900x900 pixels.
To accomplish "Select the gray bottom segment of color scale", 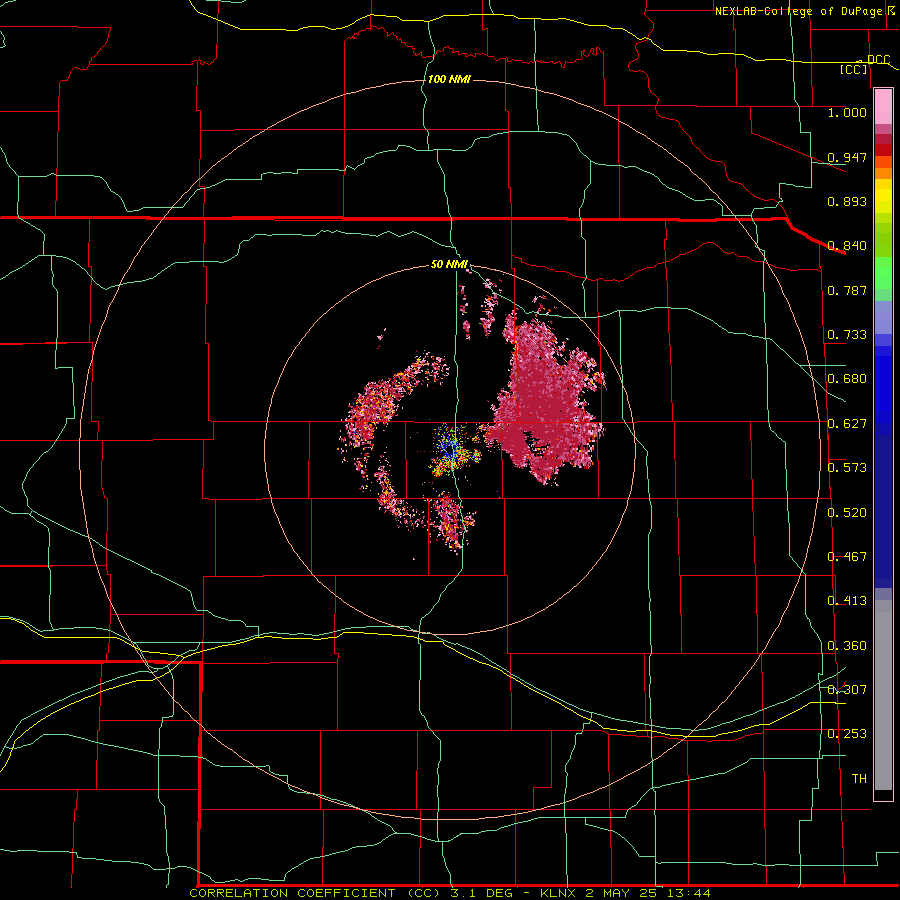I will click(x=883, y=695).
